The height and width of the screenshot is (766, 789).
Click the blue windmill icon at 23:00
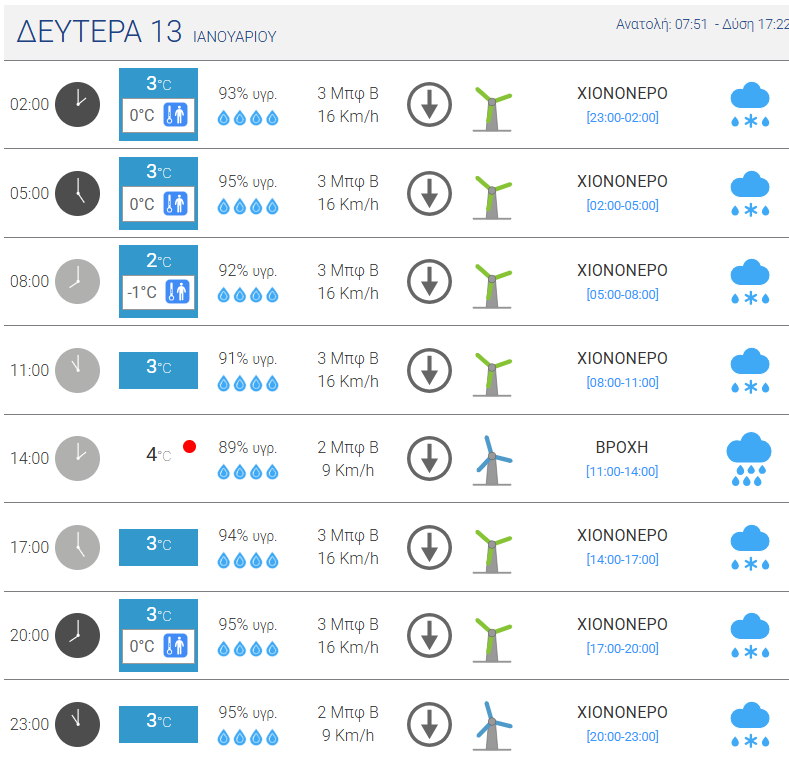[x=493, y=726]
